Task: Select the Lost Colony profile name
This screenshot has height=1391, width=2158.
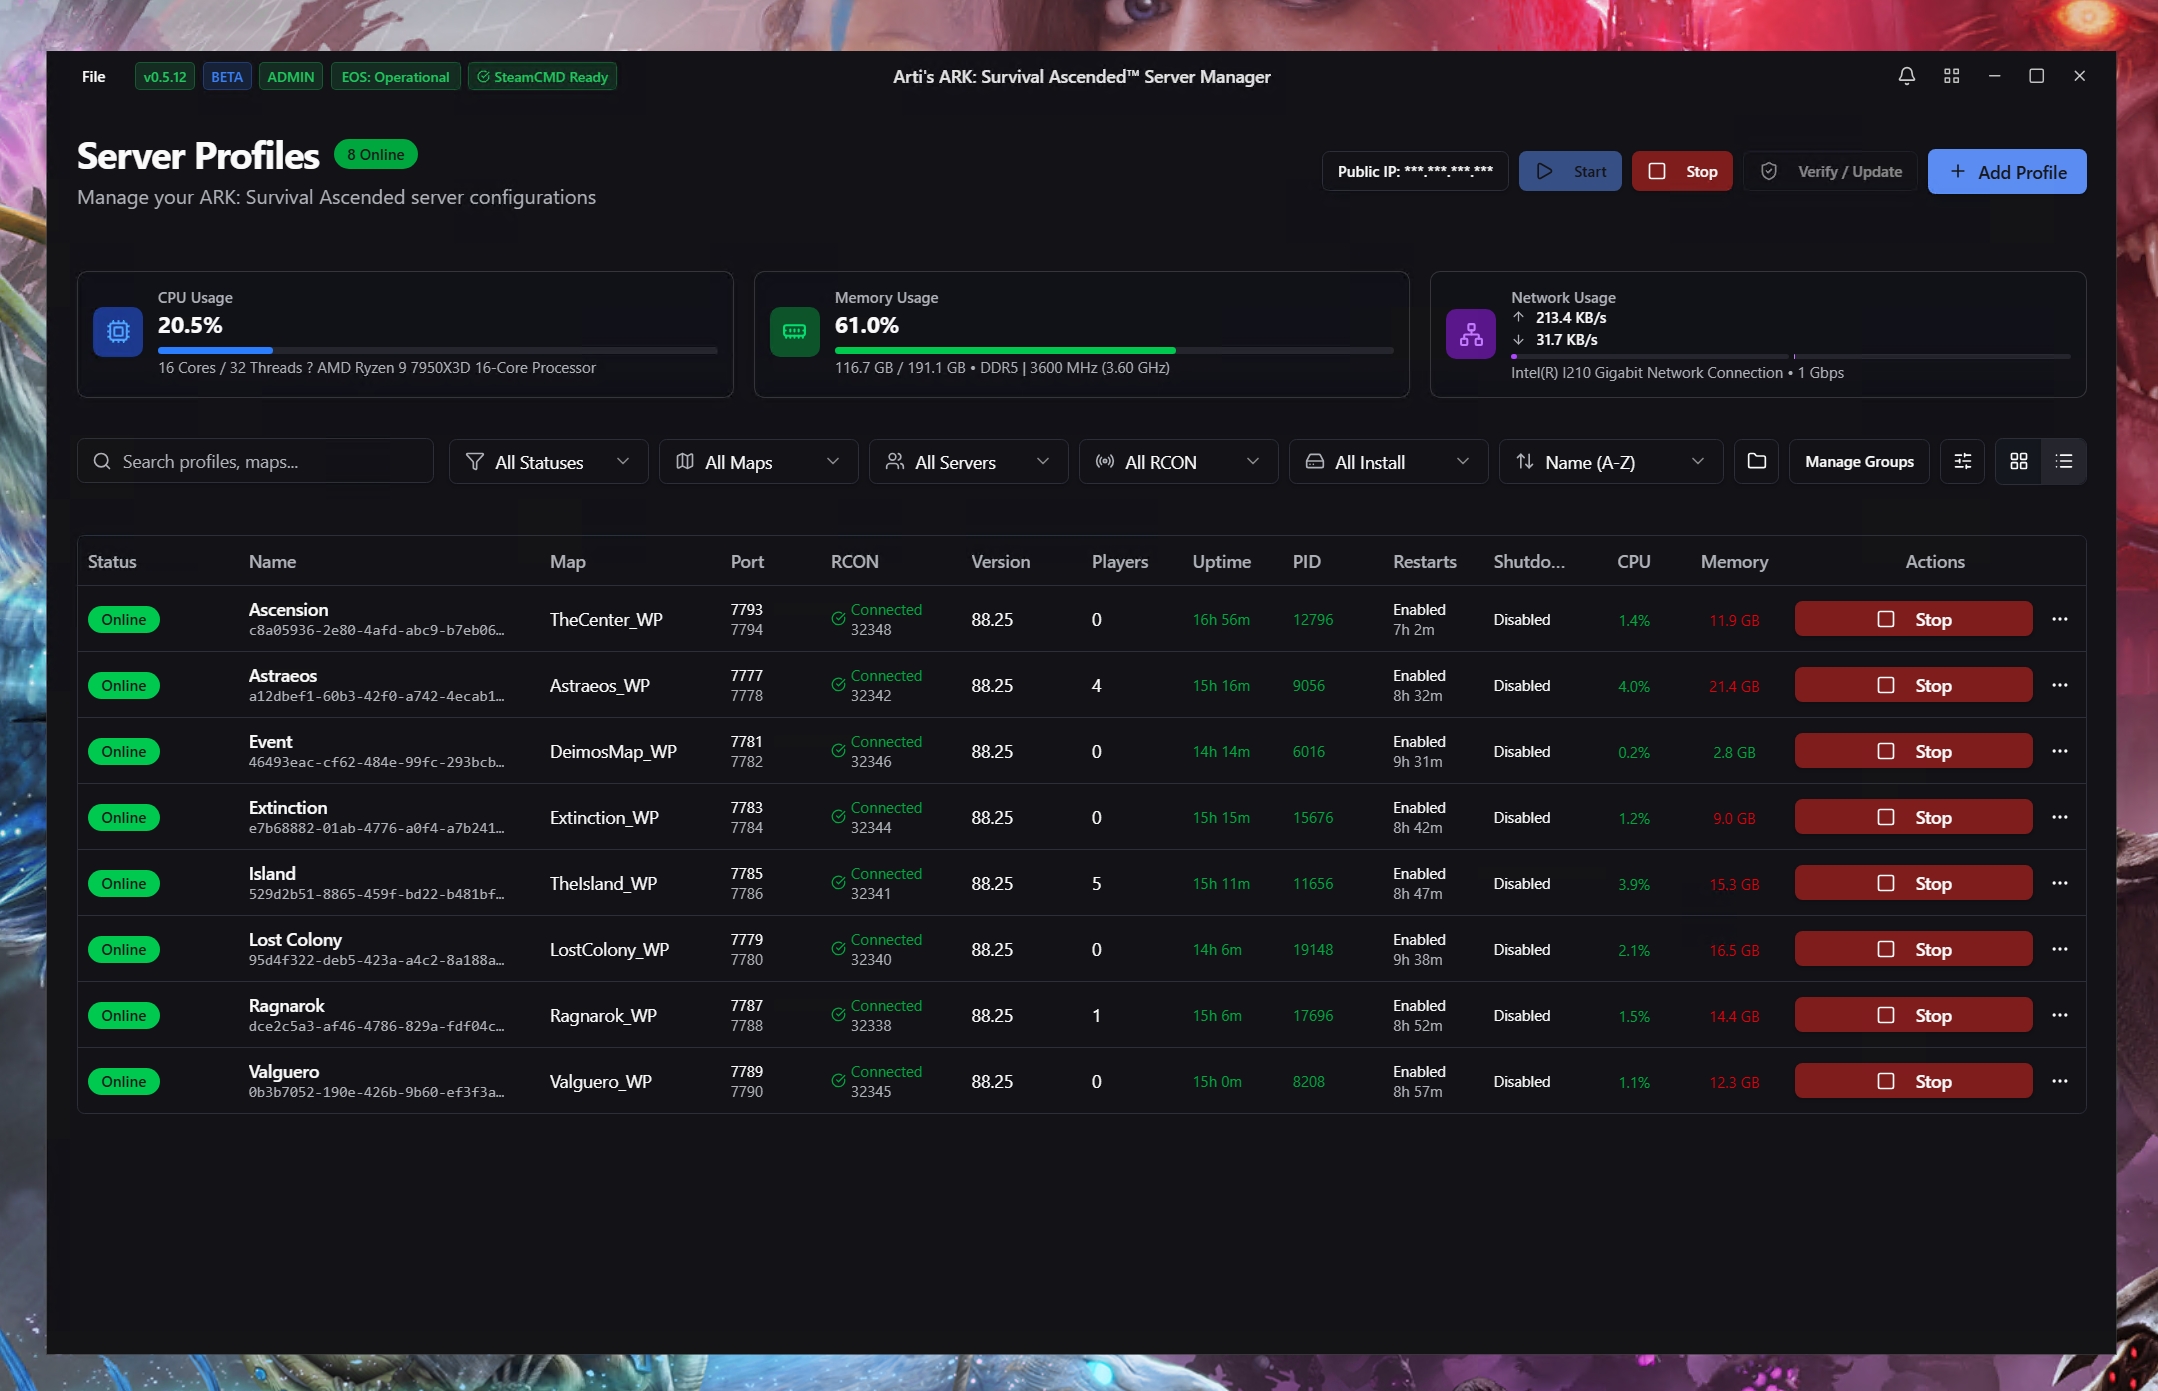Action: coord(295,939)
